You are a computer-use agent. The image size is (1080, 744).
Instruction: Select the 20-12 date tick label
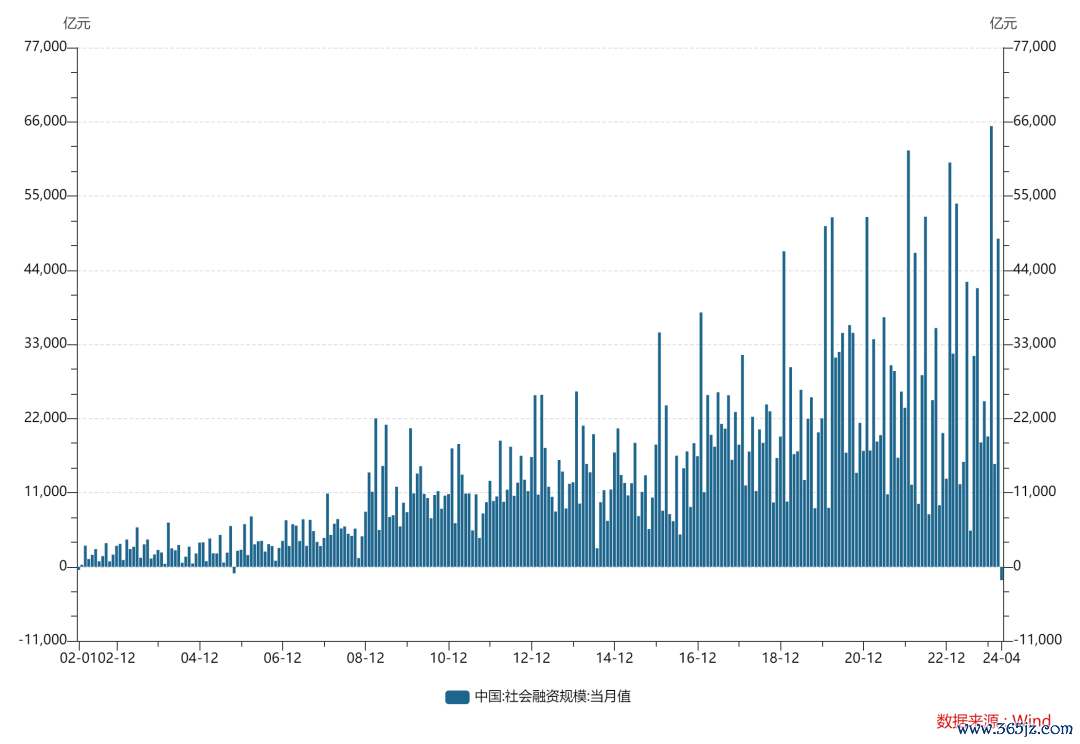(x=863, y=658)
